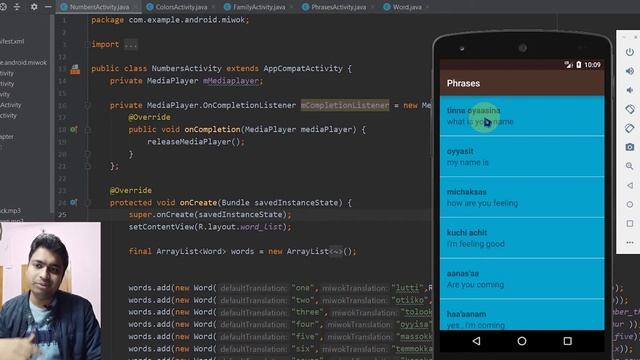This screenshot has width=640, height=360.
Task: Click the 'otiiko' string in code
Action: [x=410, y=300]
